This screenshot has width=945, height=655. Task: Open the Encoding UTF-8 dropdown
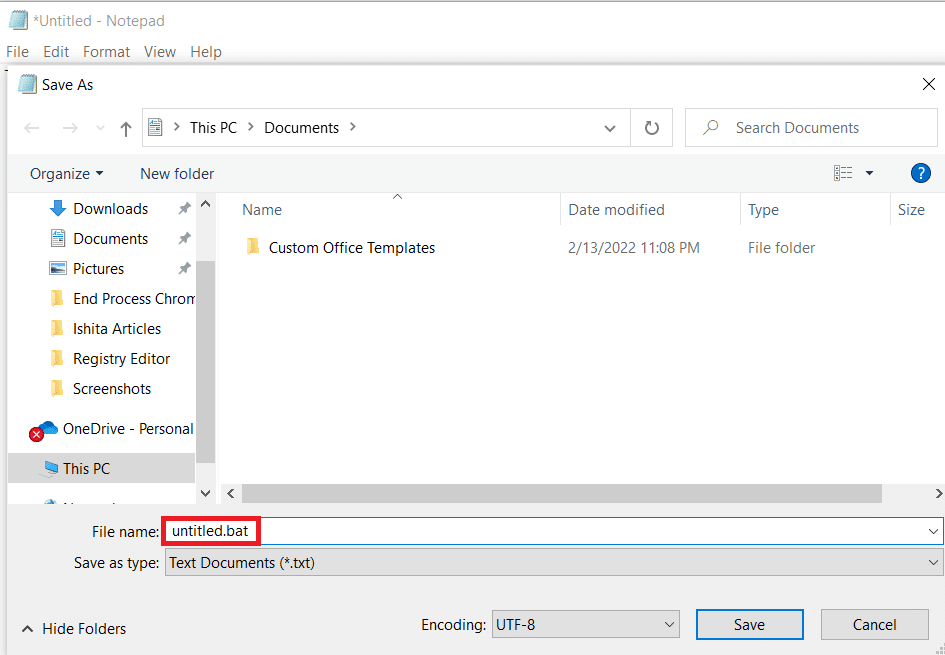point(585,625)
